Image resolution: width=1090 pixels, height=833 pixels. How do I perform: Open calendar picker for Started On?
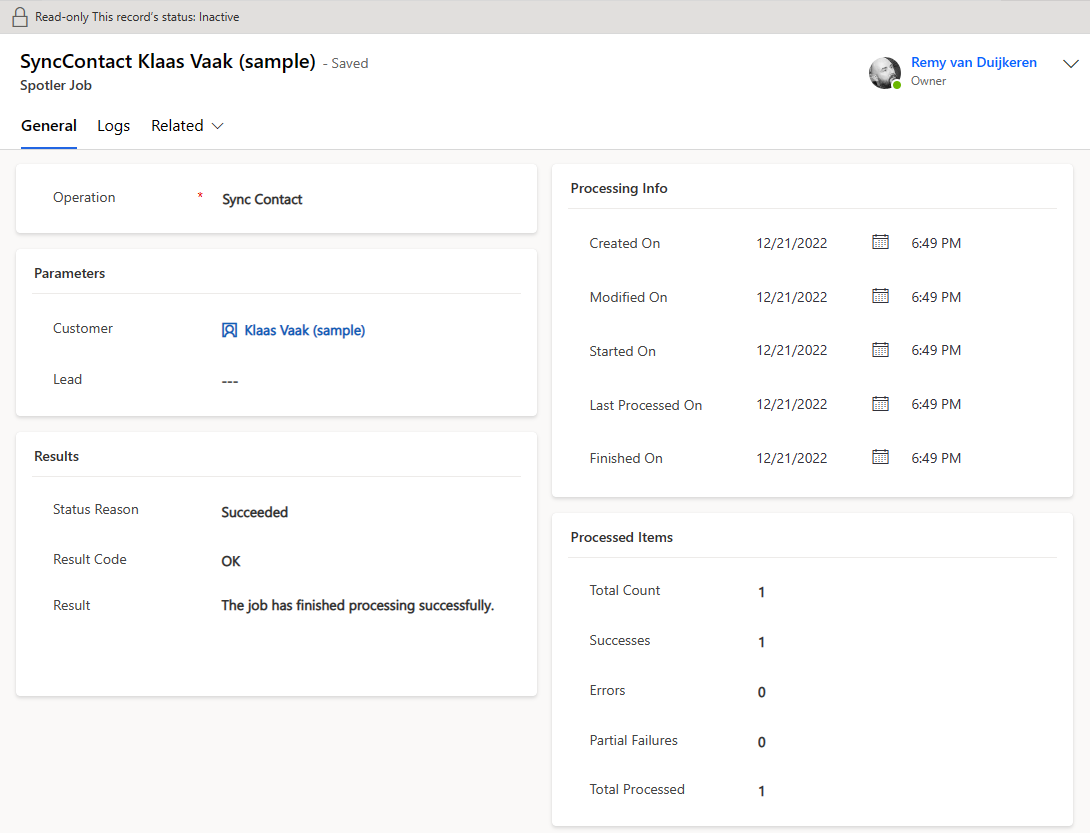point(880,350)
